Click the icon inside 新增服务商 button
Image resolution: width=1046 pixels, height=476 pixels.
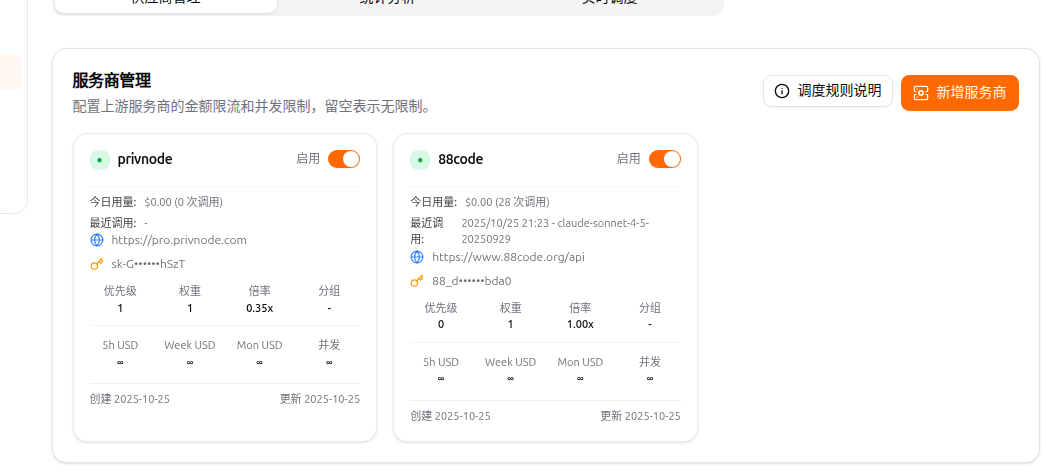tap(921, 93)
